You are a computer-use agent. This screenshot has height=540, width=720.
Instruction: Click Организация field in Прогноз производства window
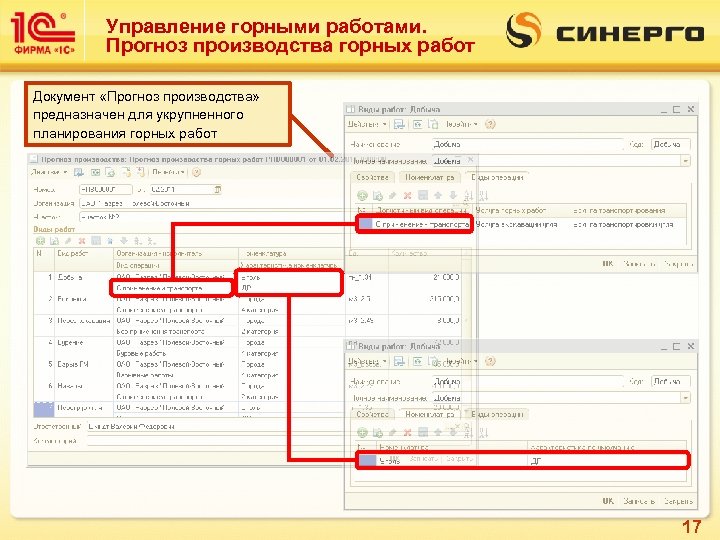click(211, 203)
